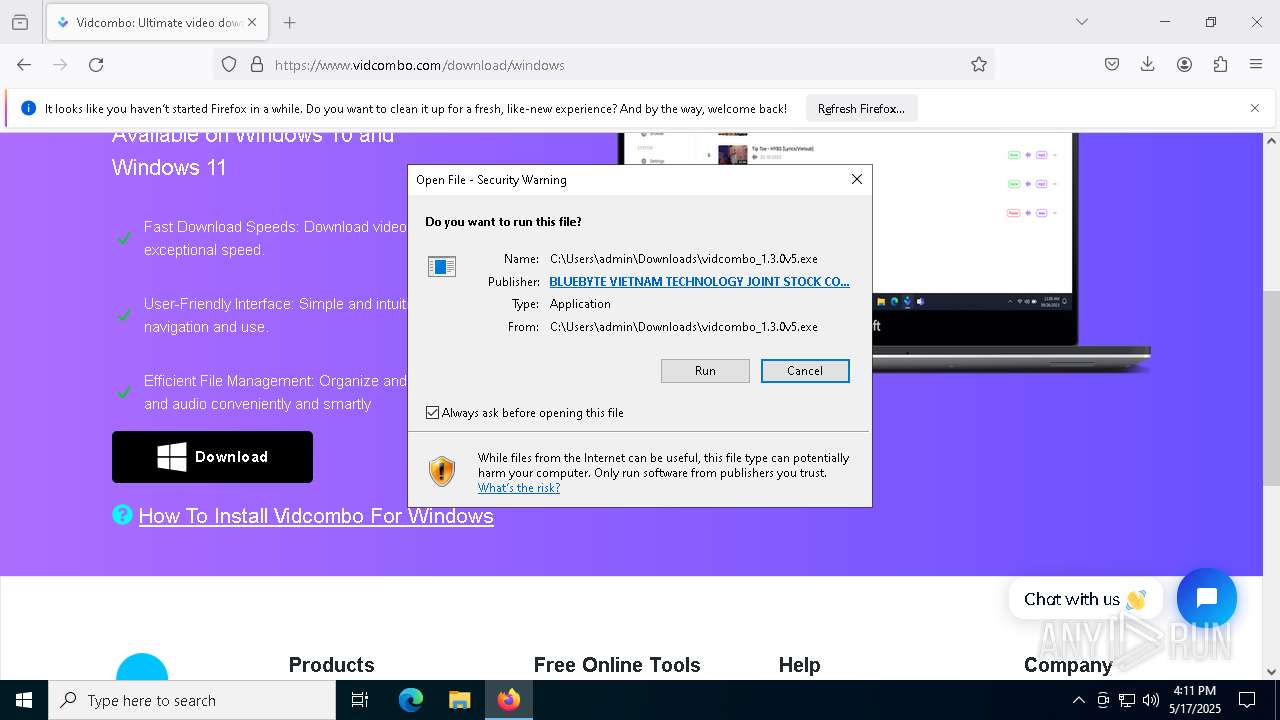Click the Firefox taskbar icon
1280x720 pixels.
tap(509, 700)
